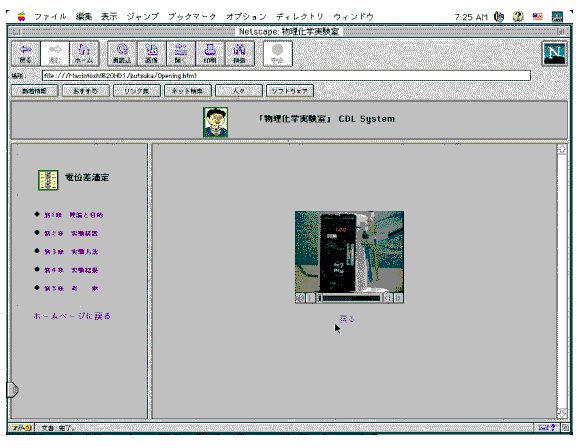Click the Images (画像) toolbar icon

(x=152, y=54)
